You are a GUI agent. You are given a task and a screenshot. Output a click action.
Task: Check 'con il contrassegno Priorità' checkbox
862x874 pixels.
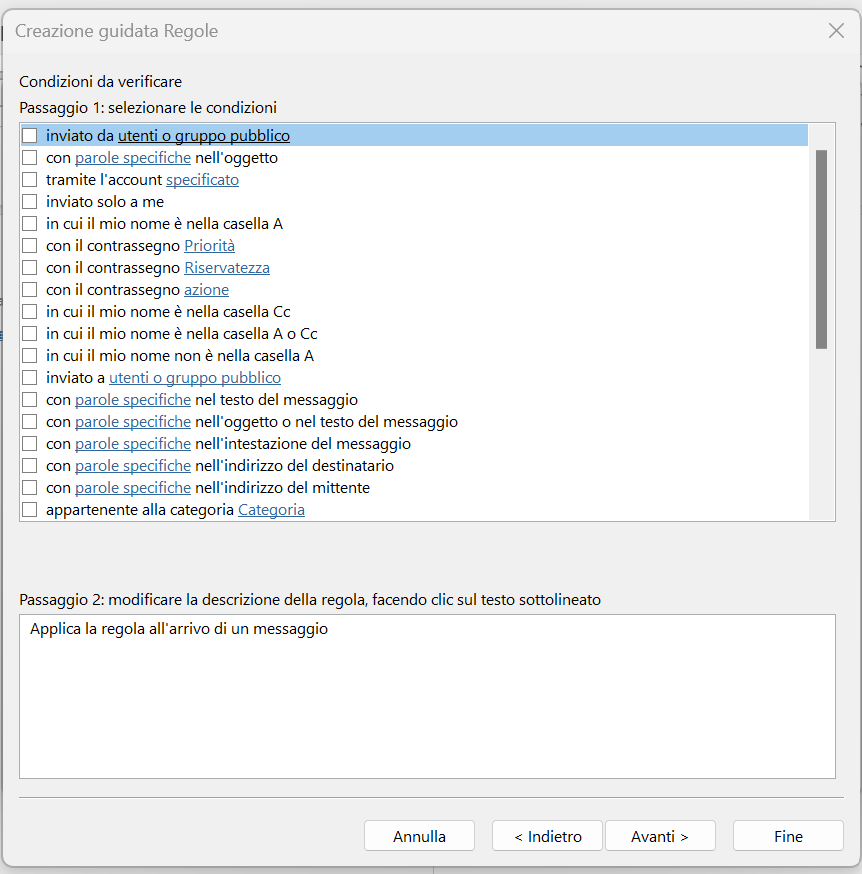point(30,245)
